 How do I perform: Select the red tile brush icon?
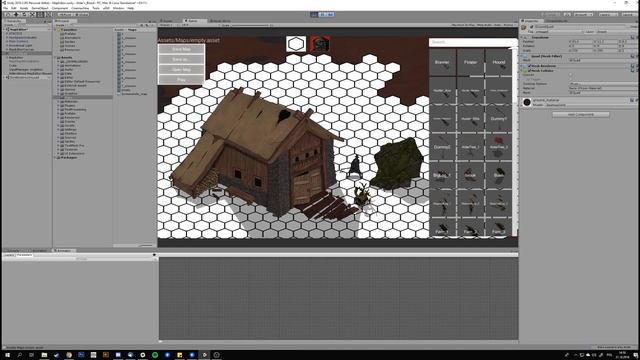(320, 44)
